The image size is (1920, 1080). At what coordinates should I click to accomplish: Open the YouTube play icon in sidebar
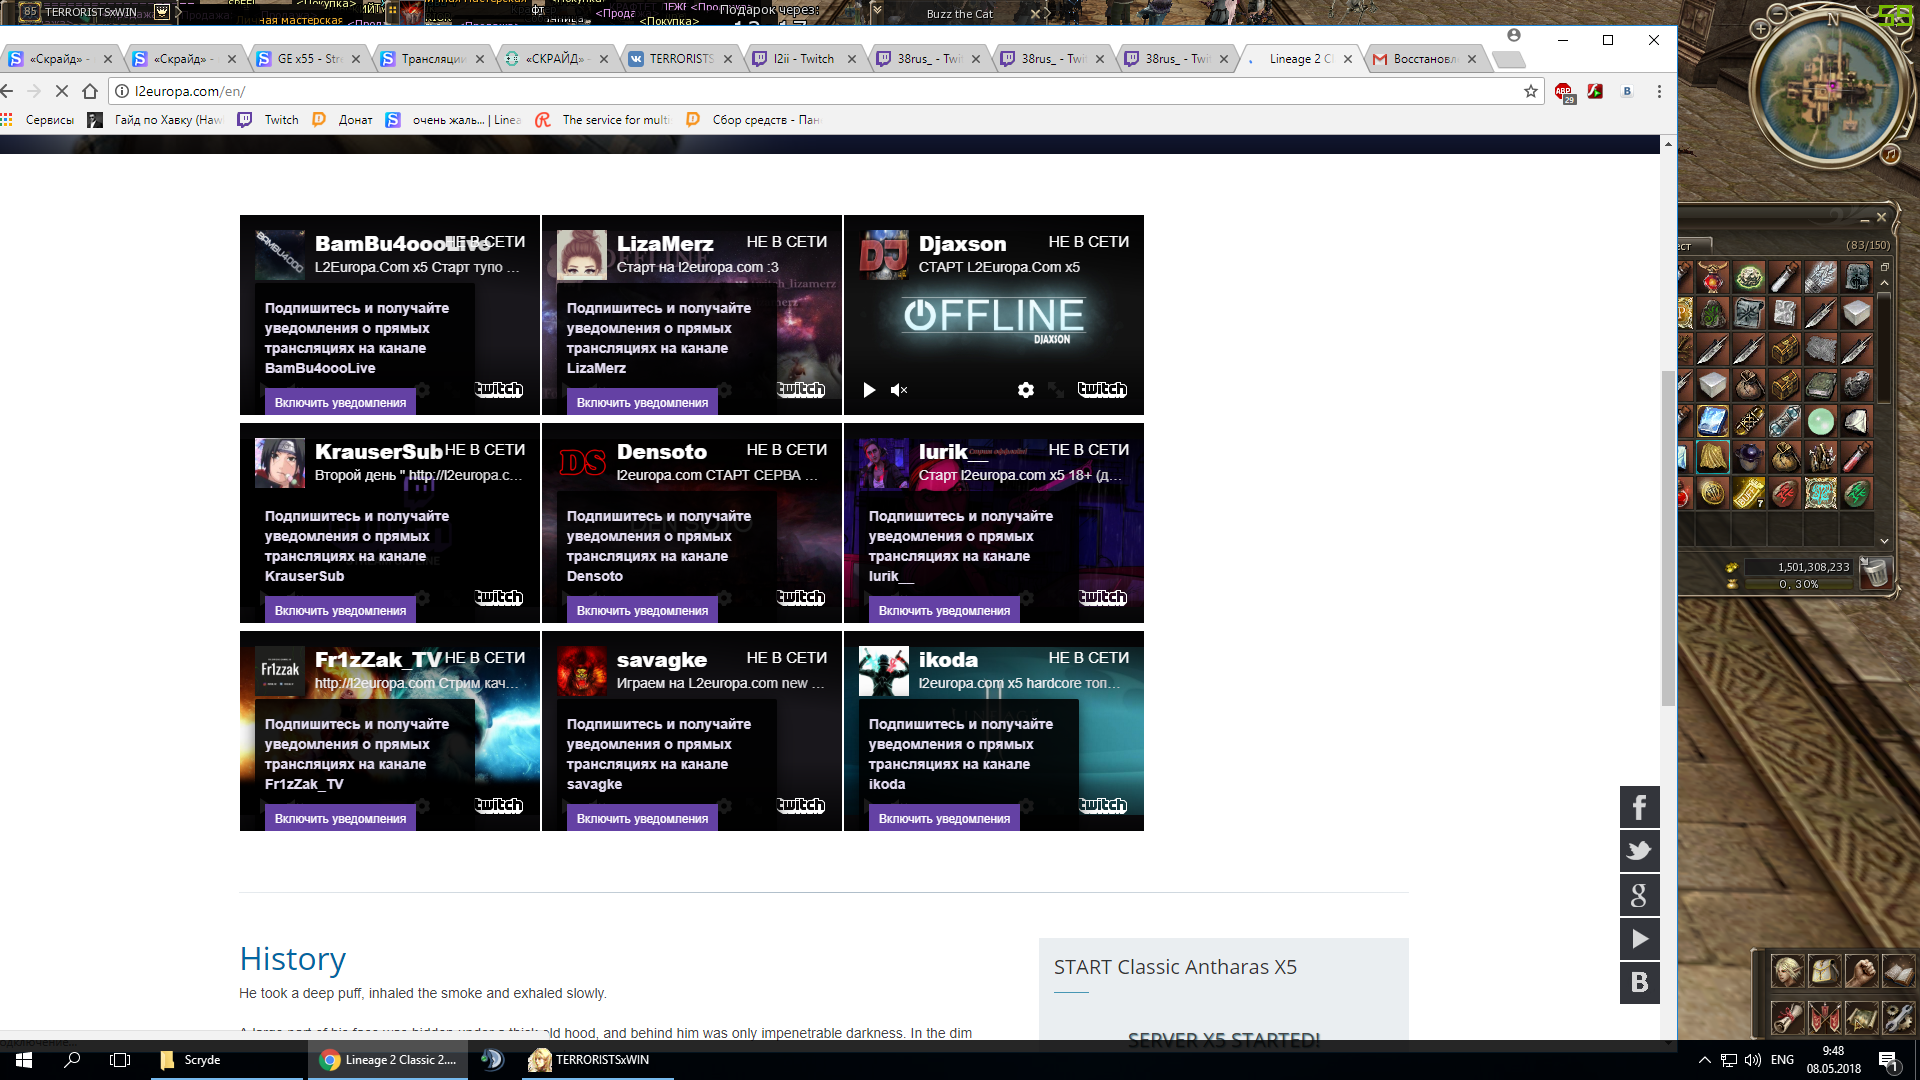[x=1639, y=939]
